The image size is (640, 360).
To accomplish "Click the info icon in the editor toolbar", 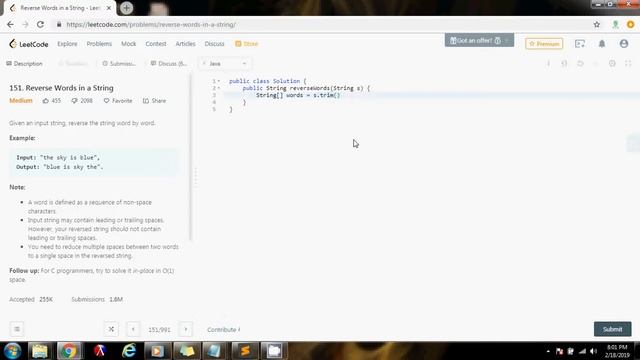I will tap(549, 64).
